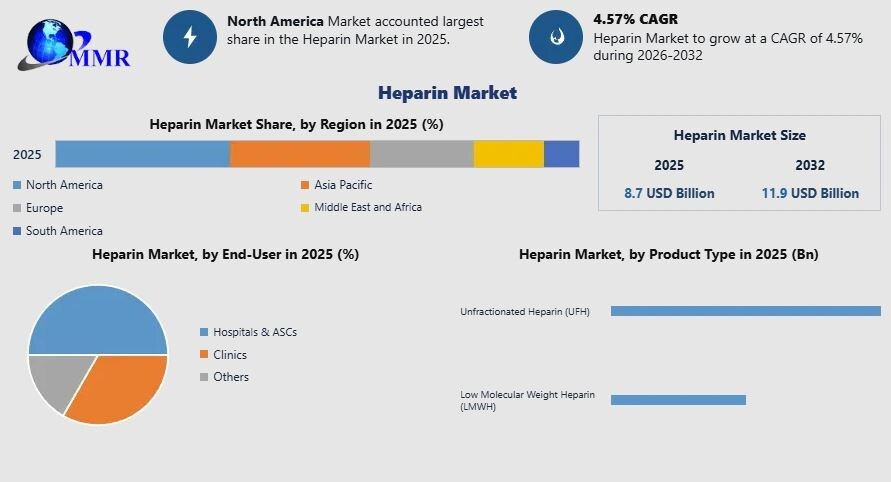The image size is (891, 482).
Task: Click the North America legend square
Action: click(x=17, y=185)
